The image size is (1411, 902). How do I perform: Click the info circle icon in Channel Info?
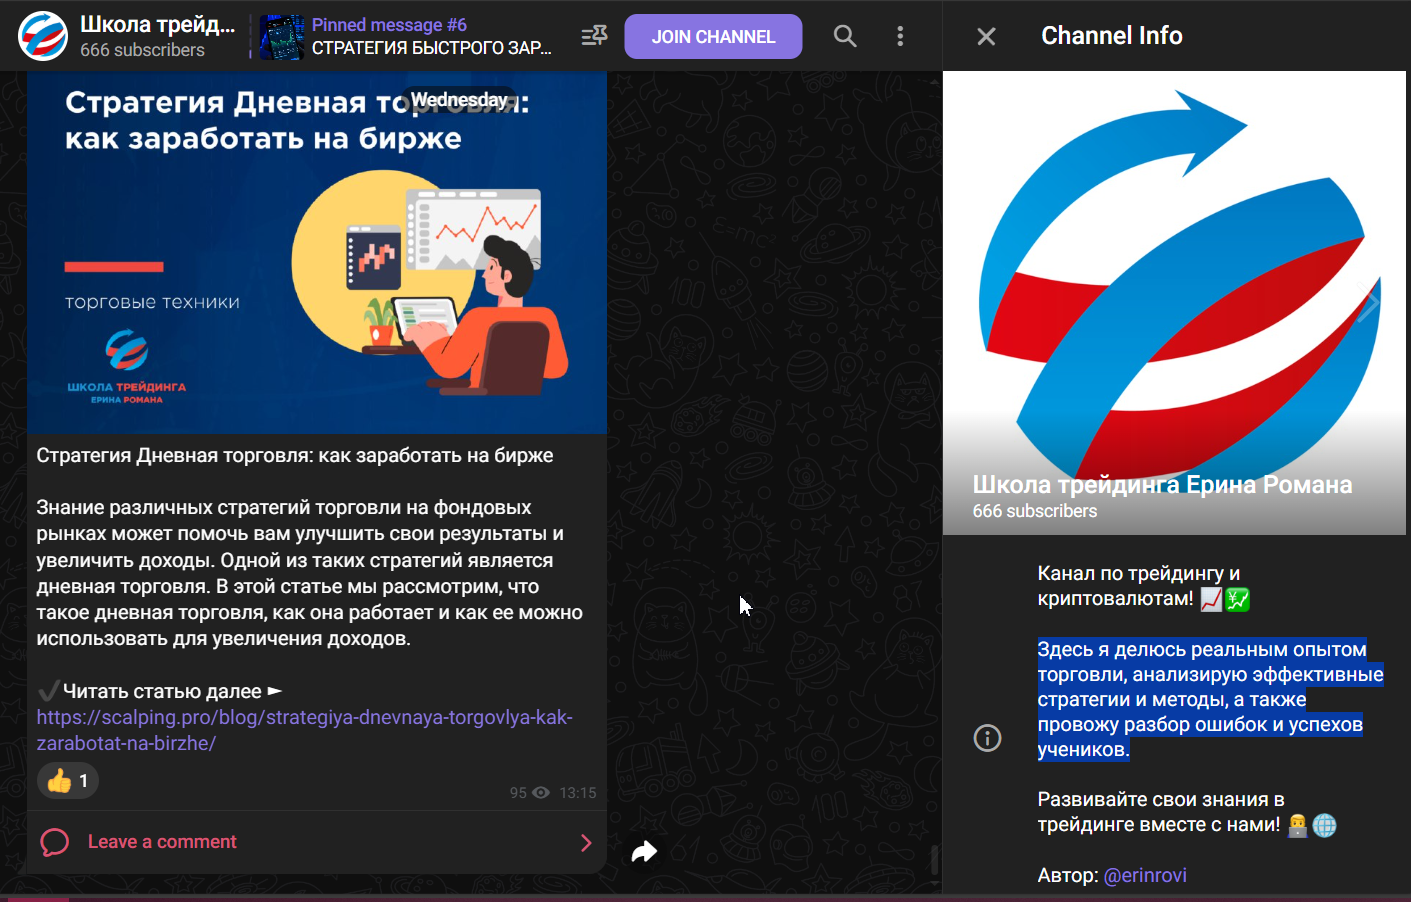(987, 738)
